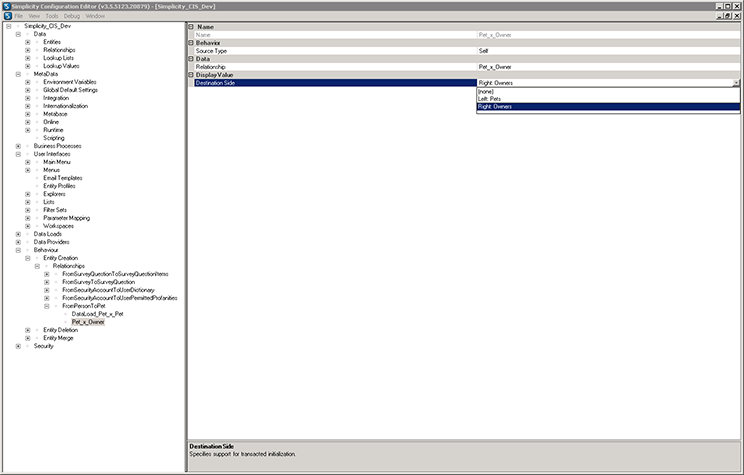Collapse the Simplicity_CIS_Dev root node
This screenshot has height=475, width=744.
[x=9, y=26]
